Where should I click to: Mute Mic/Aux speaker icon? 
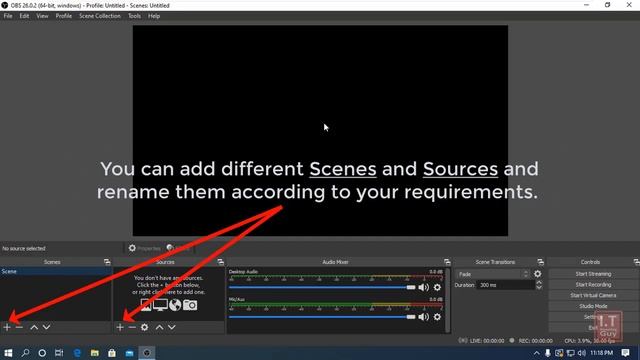pyautogui.click(x=424, y=316)
